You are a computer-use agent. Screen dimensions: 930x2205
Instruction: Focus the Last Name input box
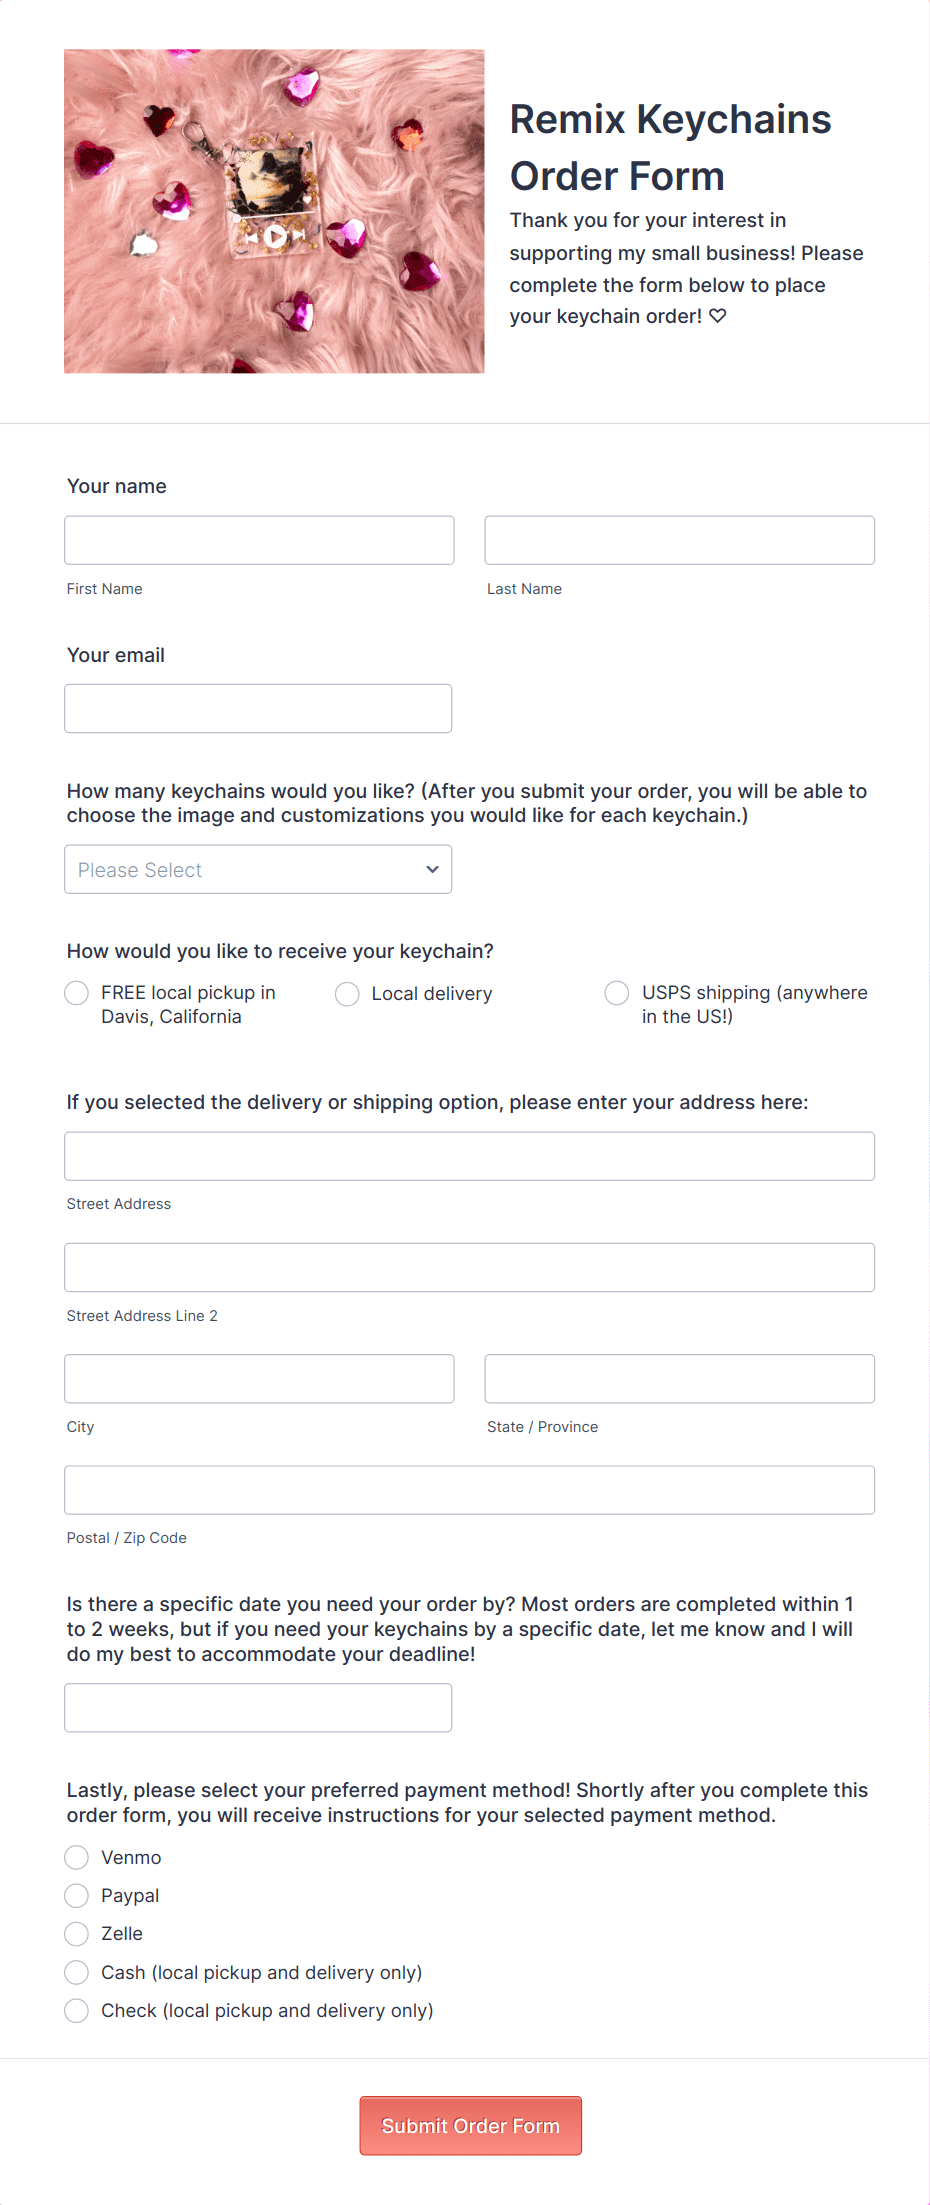coord(679,539)
